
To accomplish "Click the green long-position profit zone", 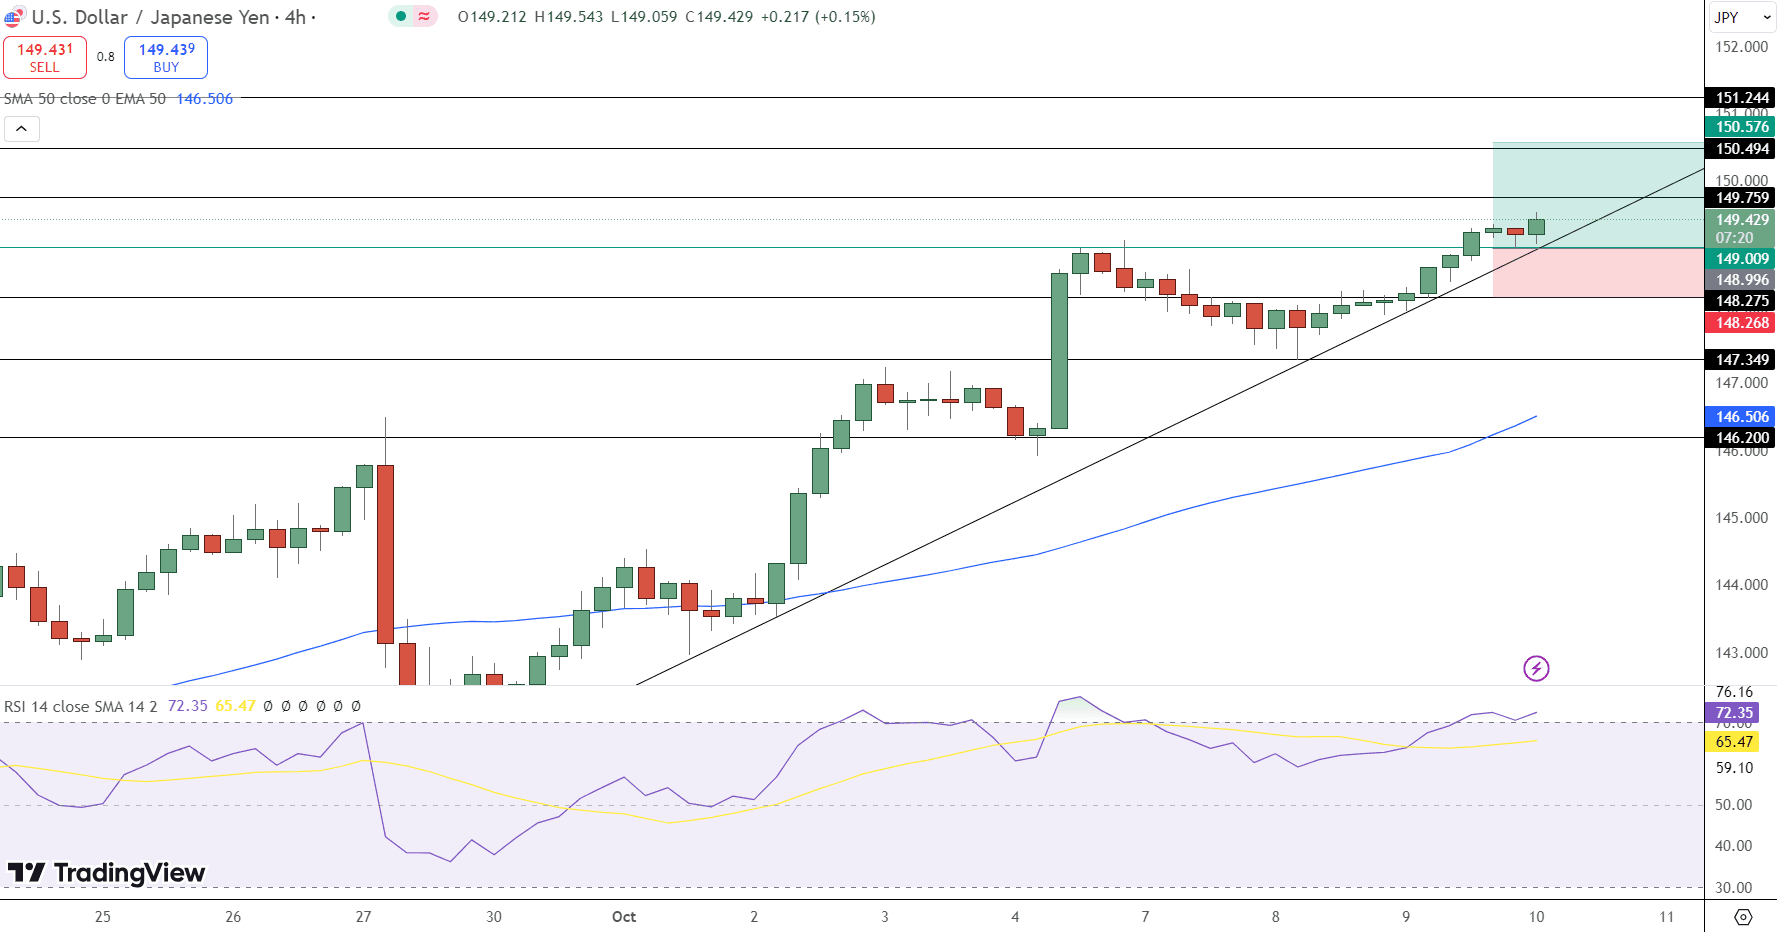I will pos(1597,195).
